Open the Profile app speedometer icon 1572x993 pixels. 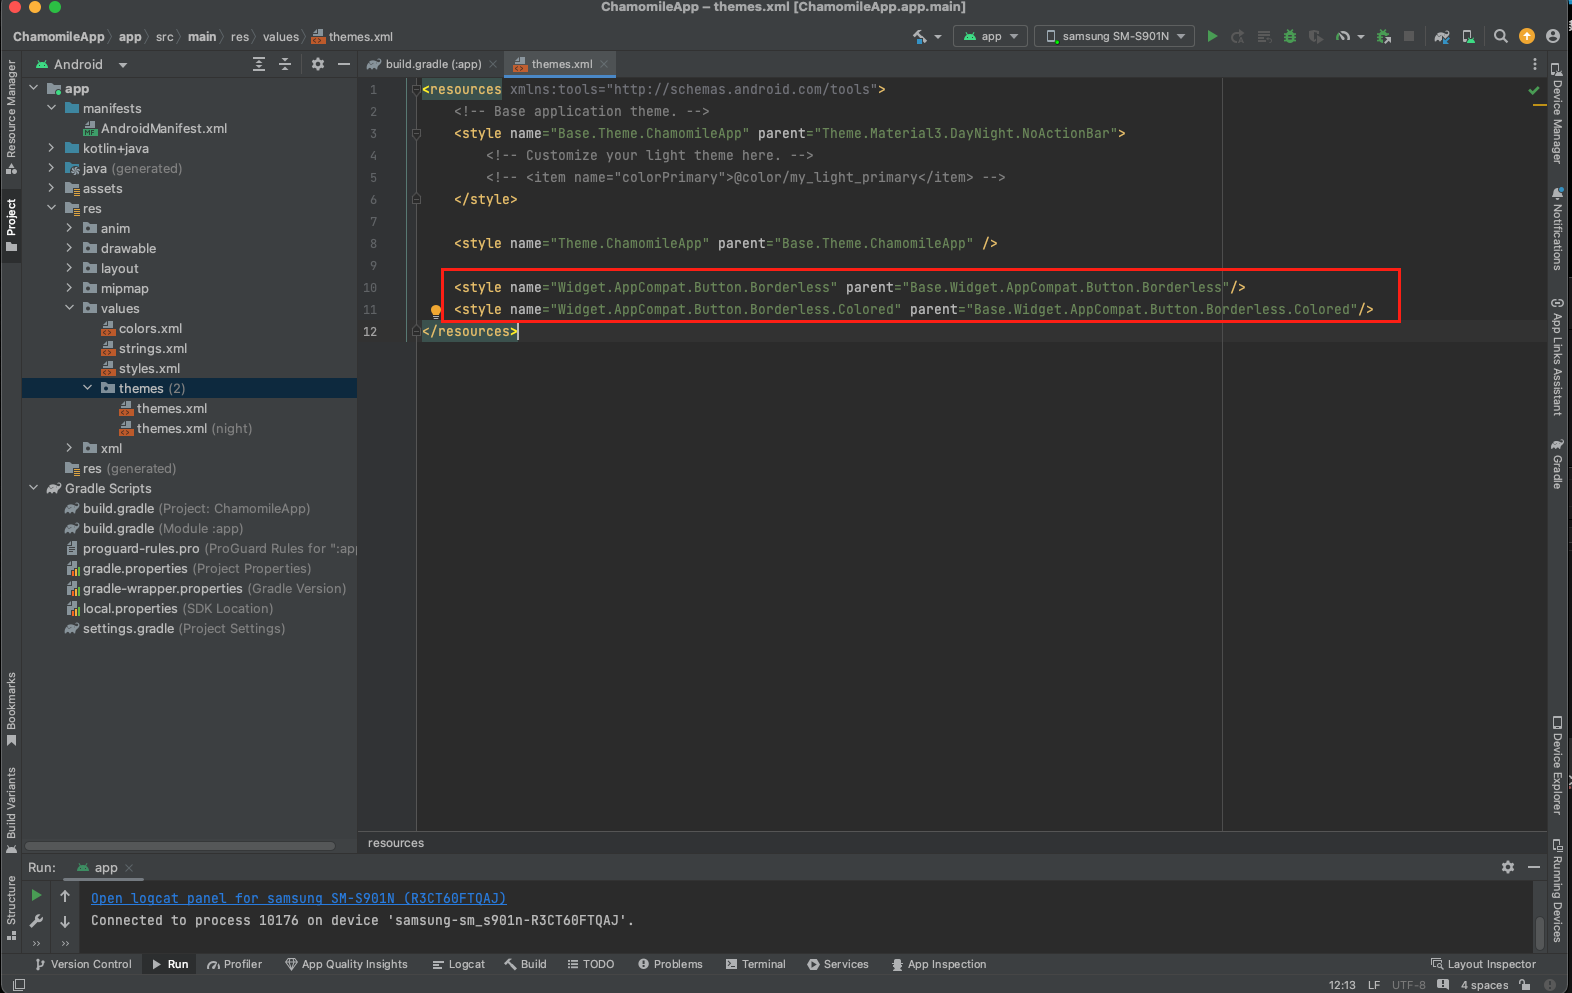1343,37
